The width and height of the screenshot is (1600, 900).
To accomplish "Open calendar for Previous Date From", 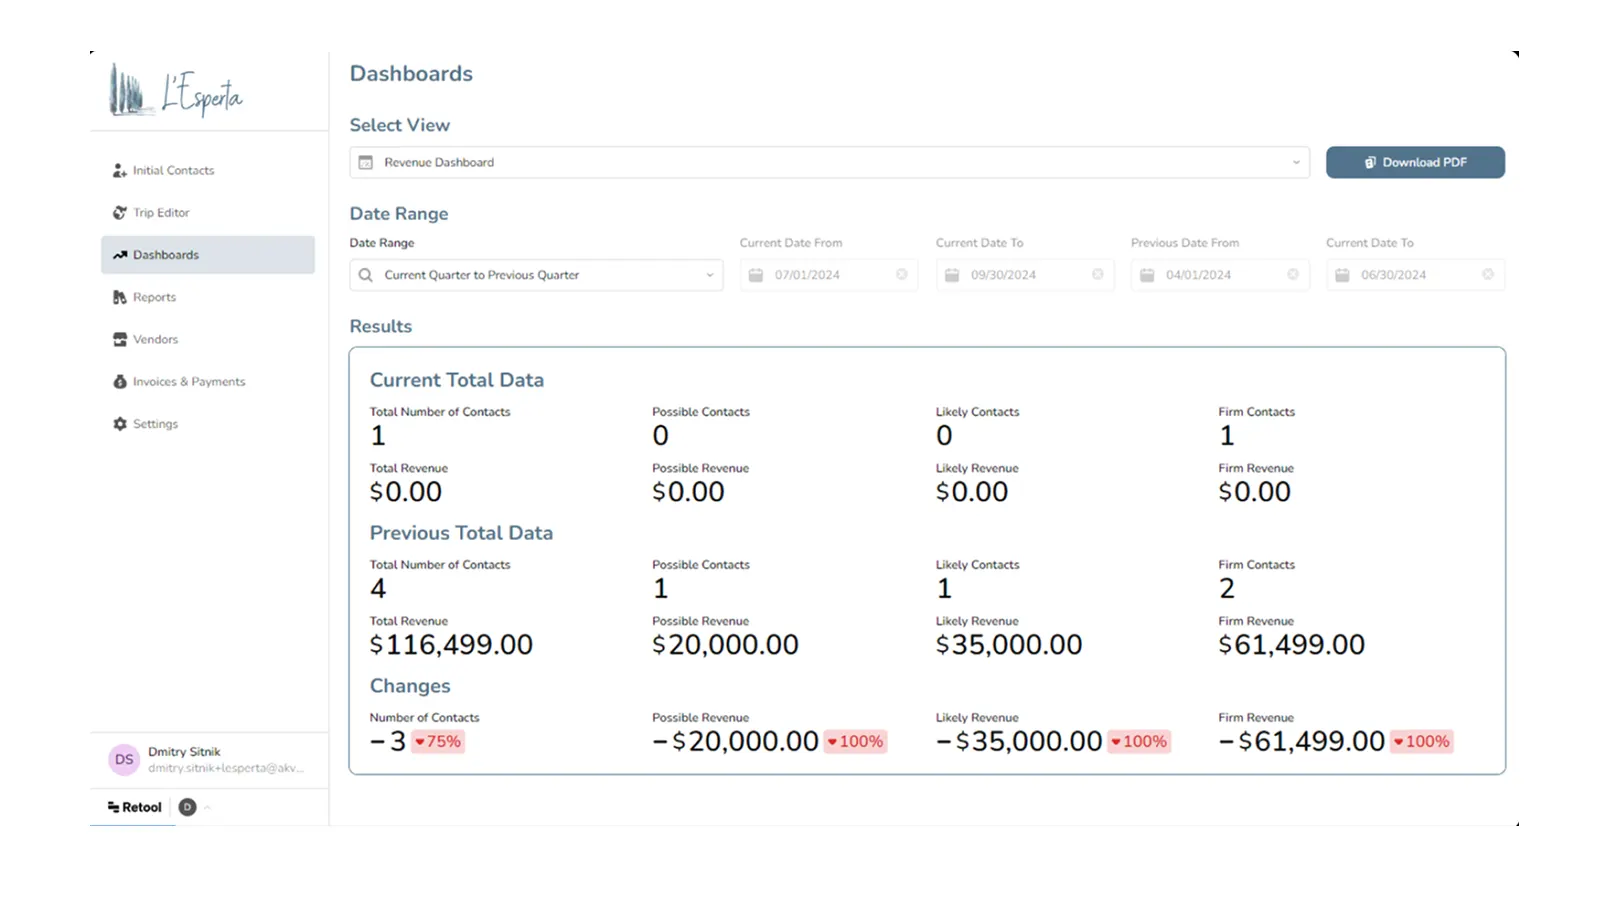I will (1147, 275).
